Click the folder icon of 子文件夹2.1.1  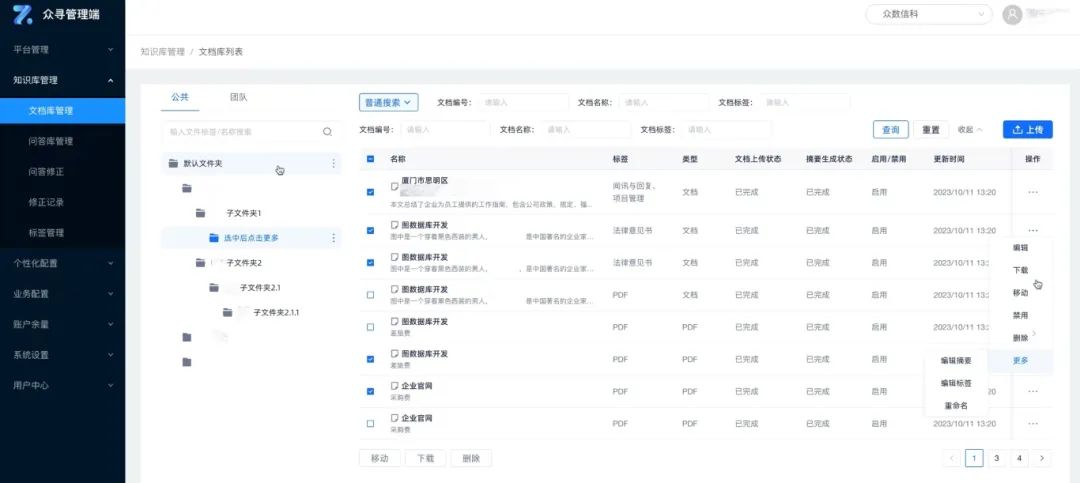click(227, 312)
